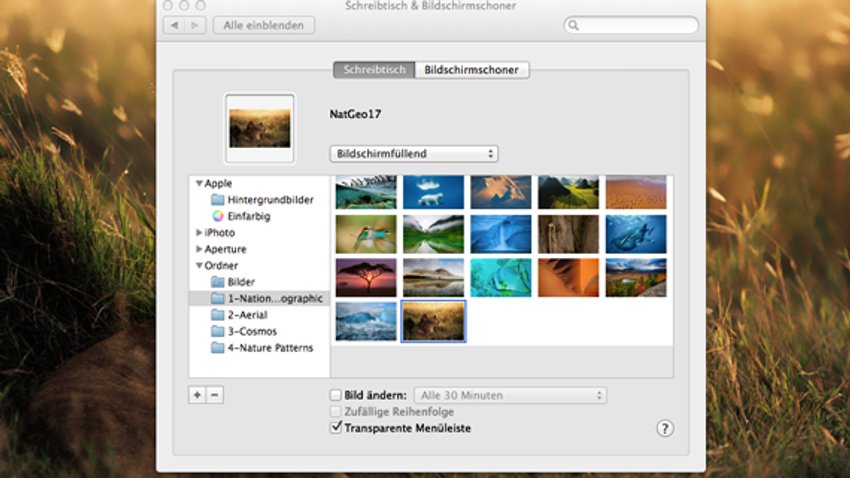Choose the acacia tree sunset thumbnail

pos(366,277)
